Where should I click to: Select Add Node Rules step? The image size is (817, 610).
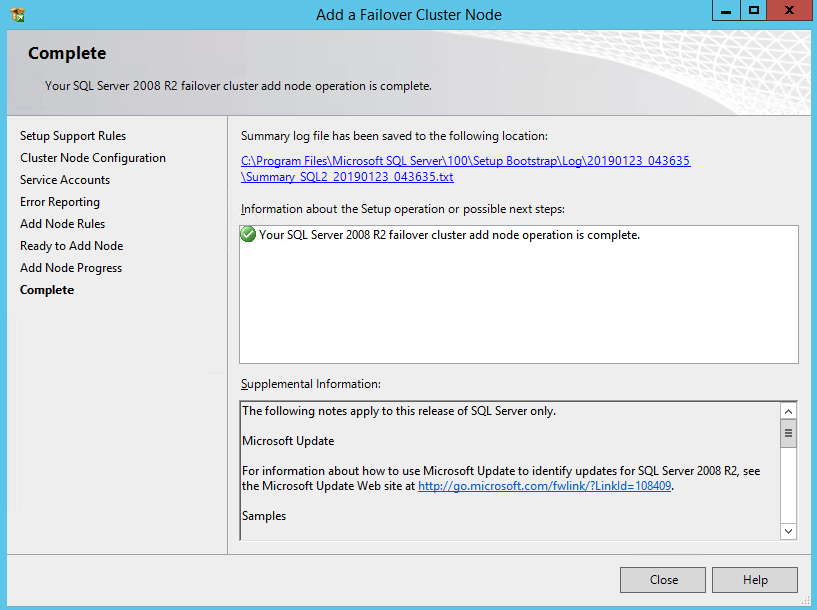(x=62, y=224)
